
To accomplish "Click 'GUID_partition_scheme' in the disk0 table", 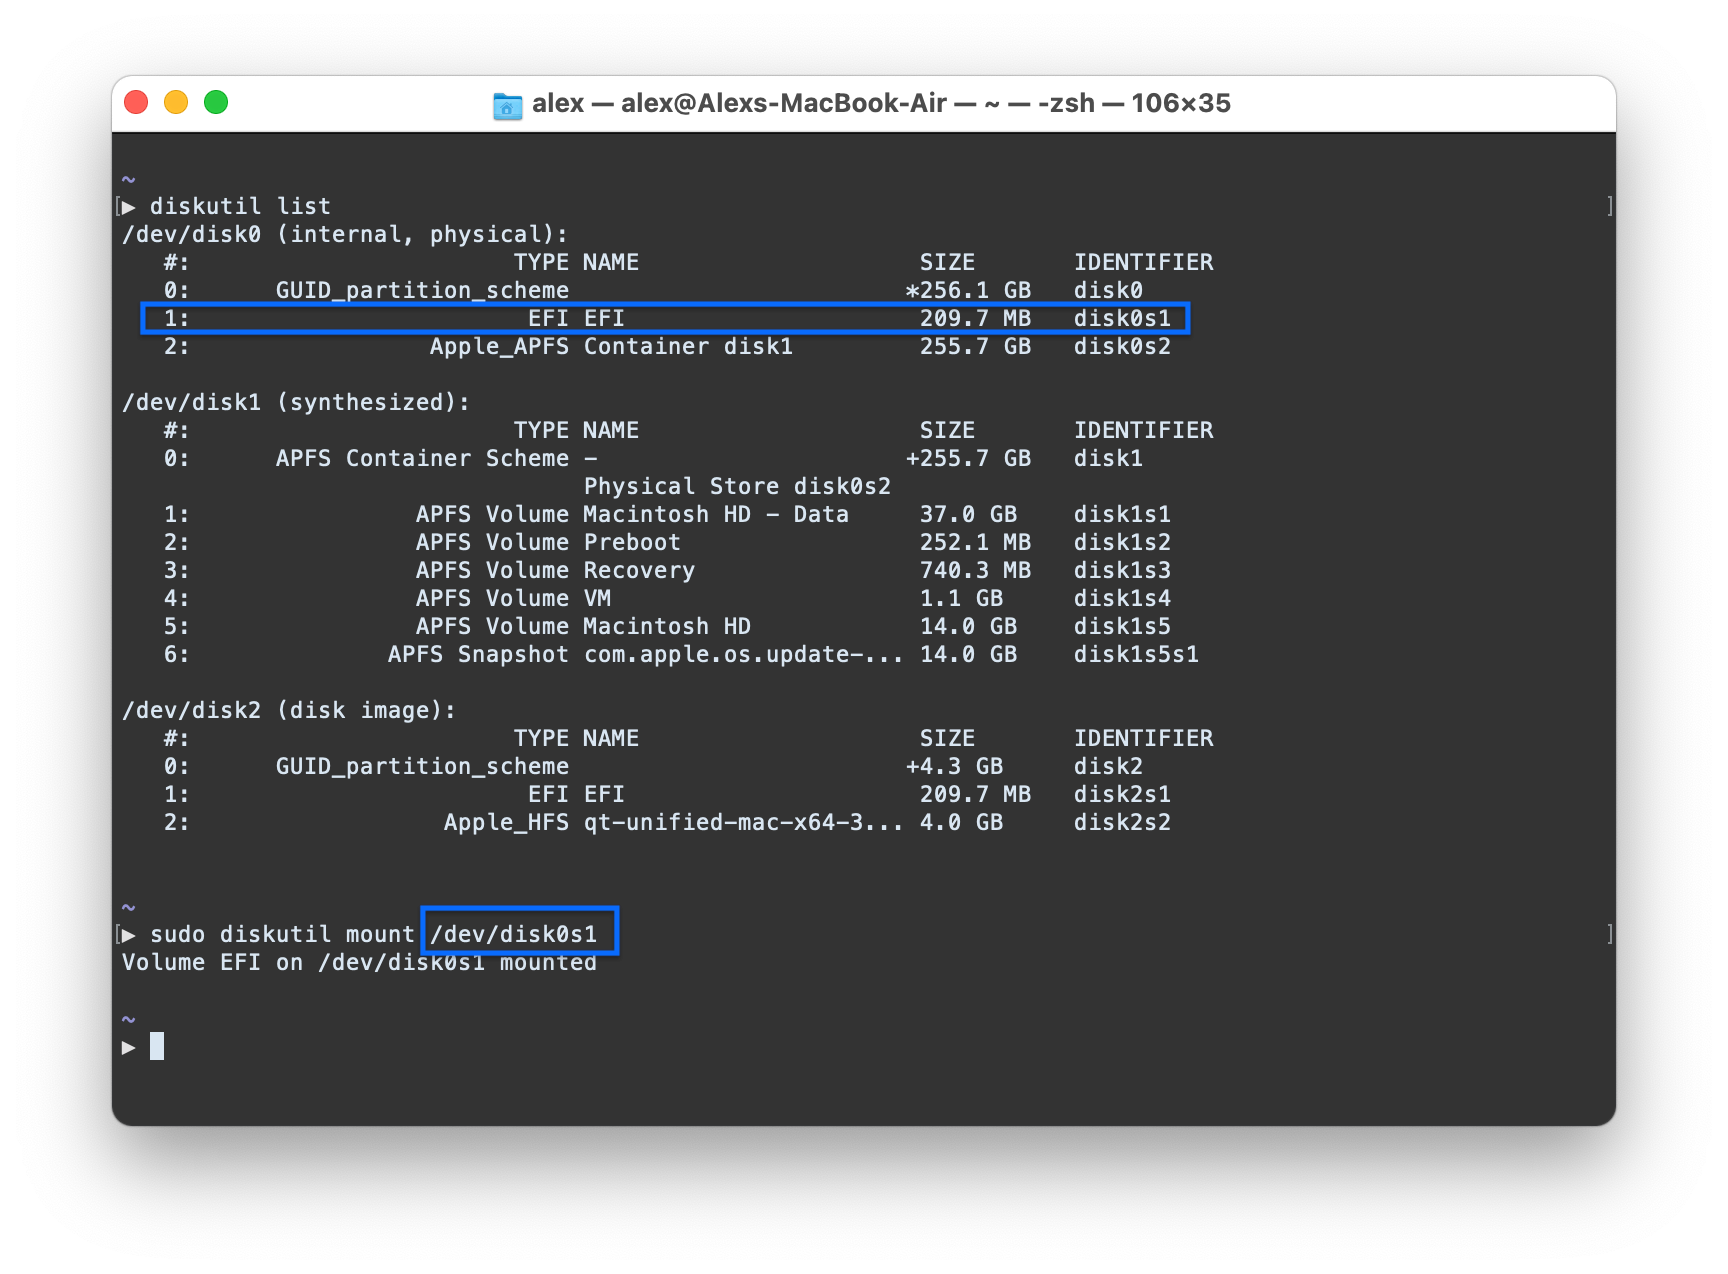I will click(x=422, y=290).
